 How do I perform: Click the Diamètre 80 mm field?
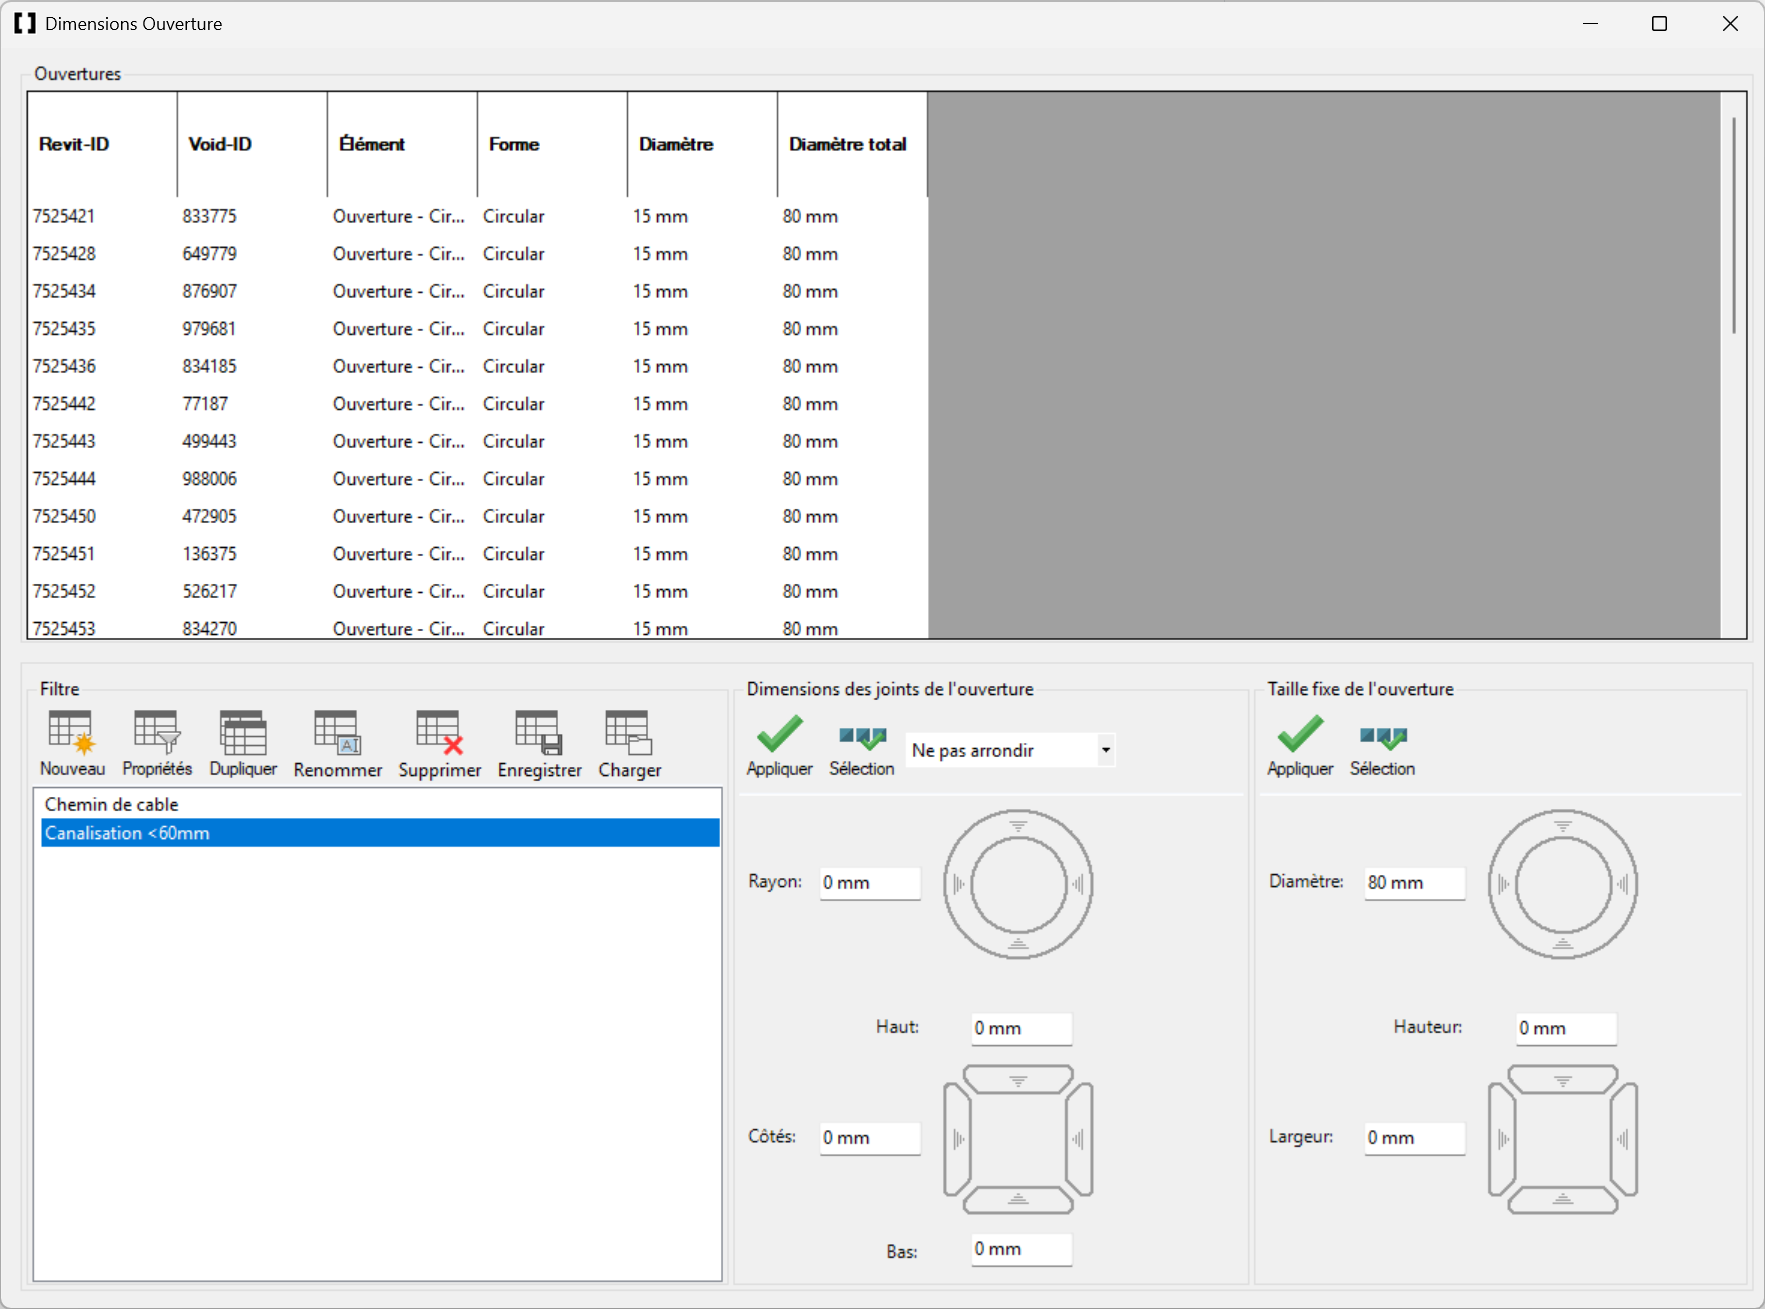1415,883
